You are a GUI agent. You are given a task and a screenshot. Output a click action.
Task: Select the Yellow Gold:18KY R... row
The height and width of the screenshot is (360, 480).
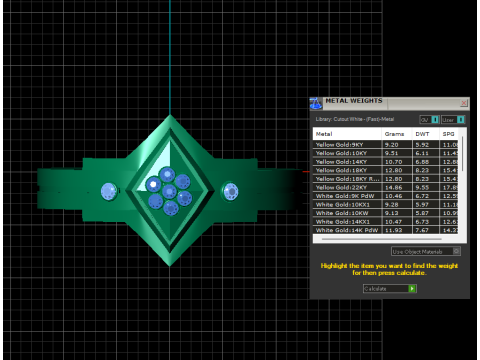386,179
